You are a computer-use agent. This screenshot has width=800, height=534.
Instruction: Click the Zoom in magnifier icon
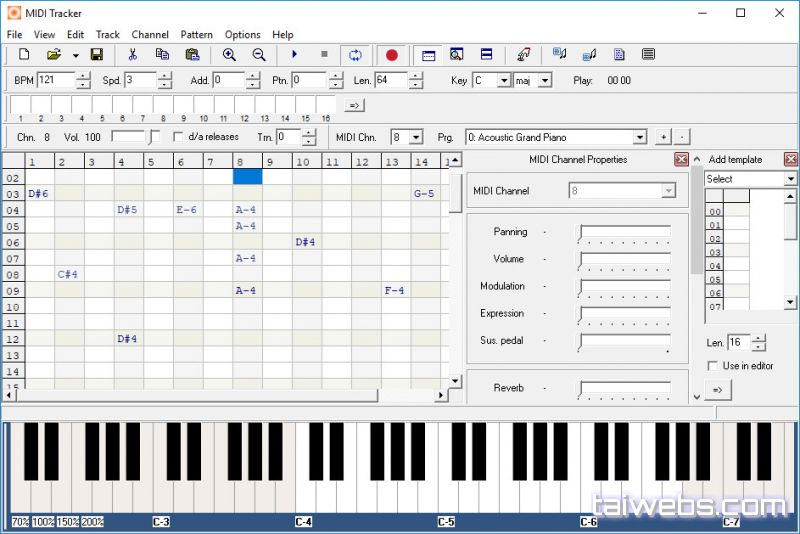229,55
